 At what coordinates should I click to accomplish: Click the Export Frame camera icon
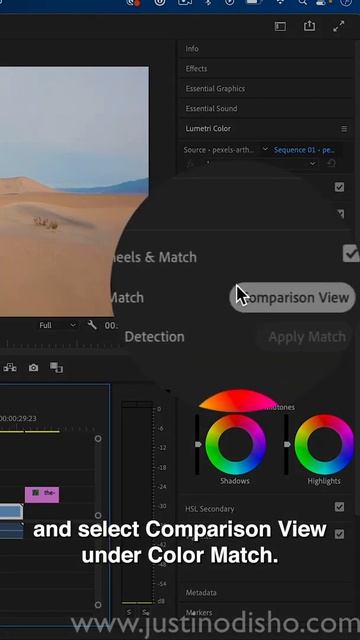coord(33,368)
